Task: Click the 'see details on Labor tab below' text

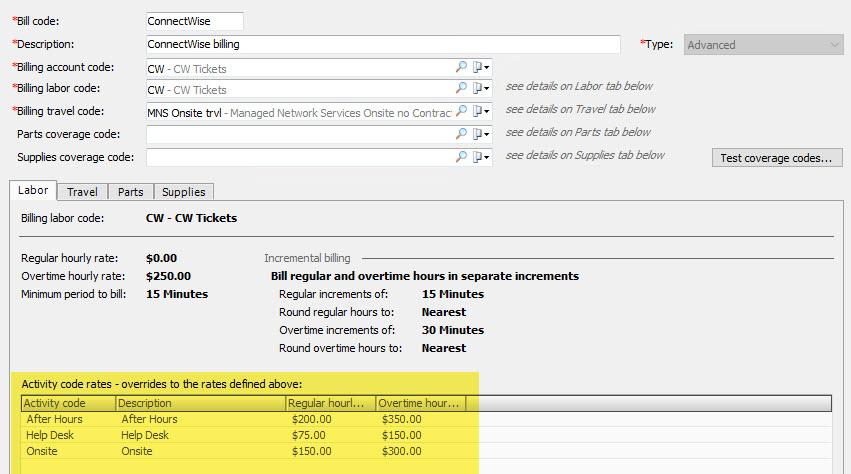Action: 579,86
